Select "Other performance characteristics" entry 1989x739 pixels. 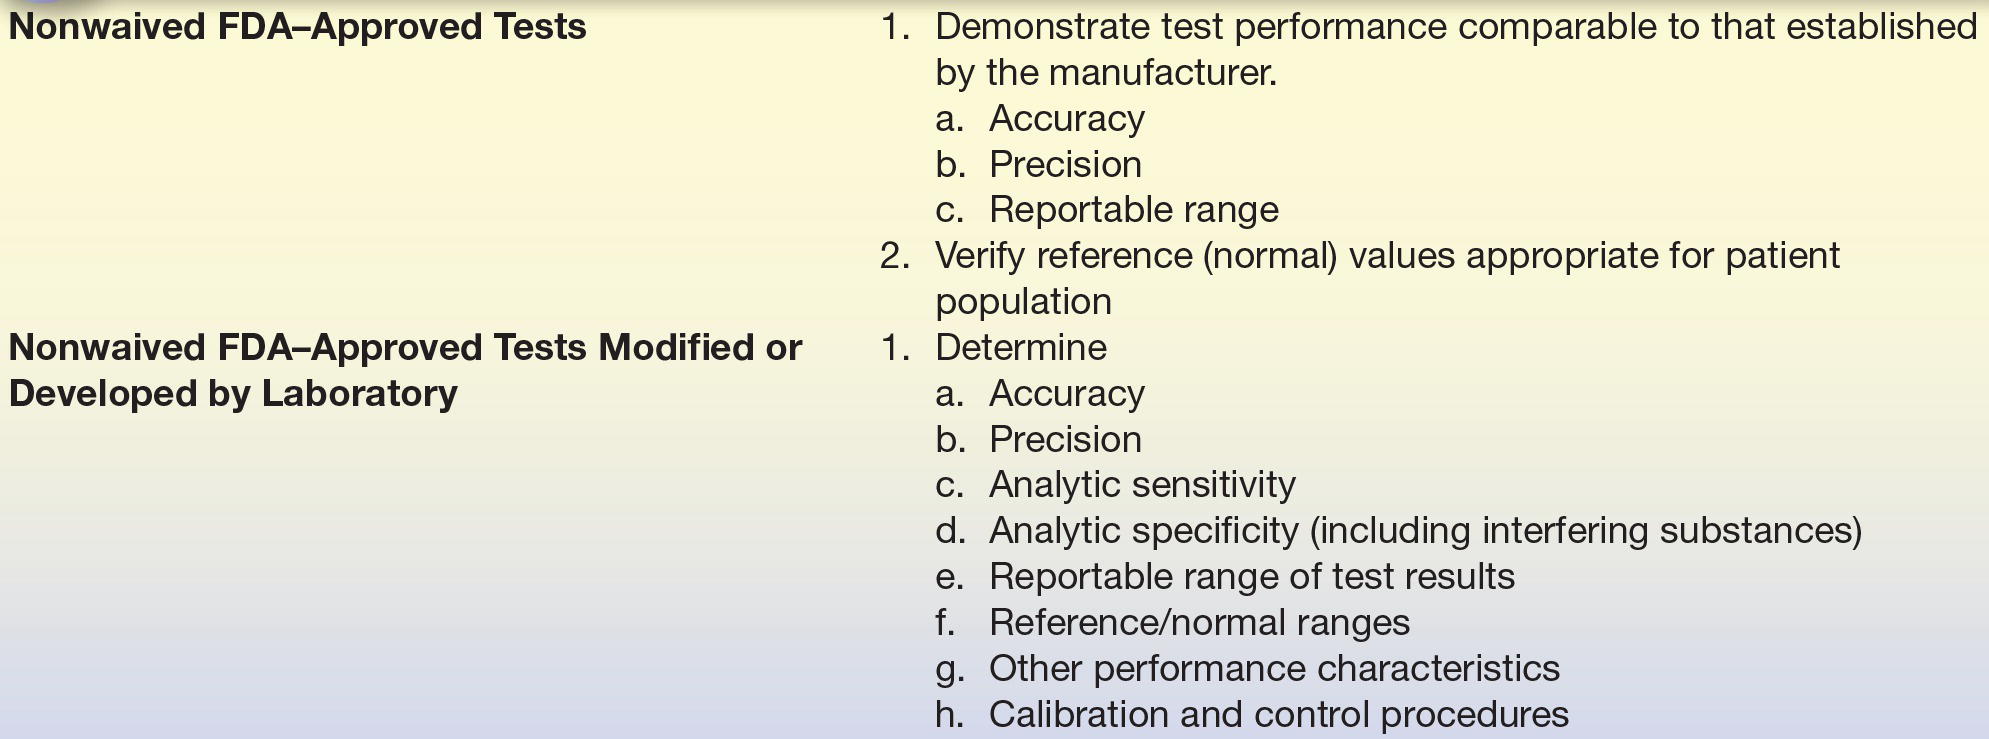1274,669
